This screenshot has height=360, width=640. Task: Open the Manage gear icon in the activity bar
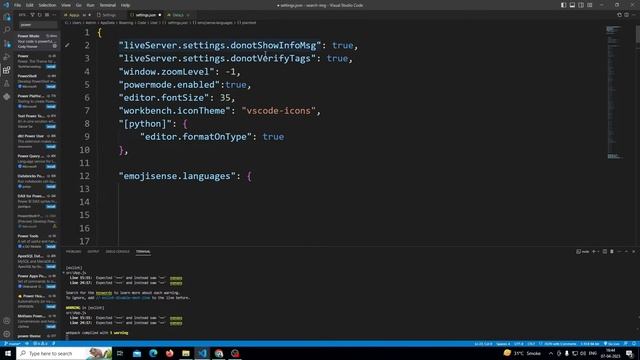tap(7, 334)
